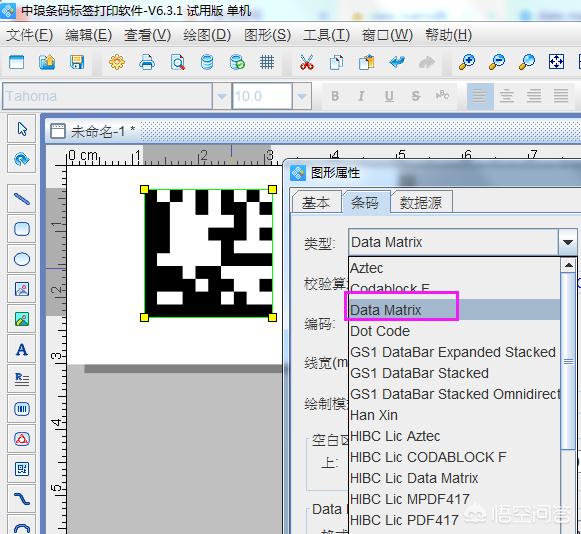581x534 pixels.
Task: Select the text A tool
Action: pos(22,349)
